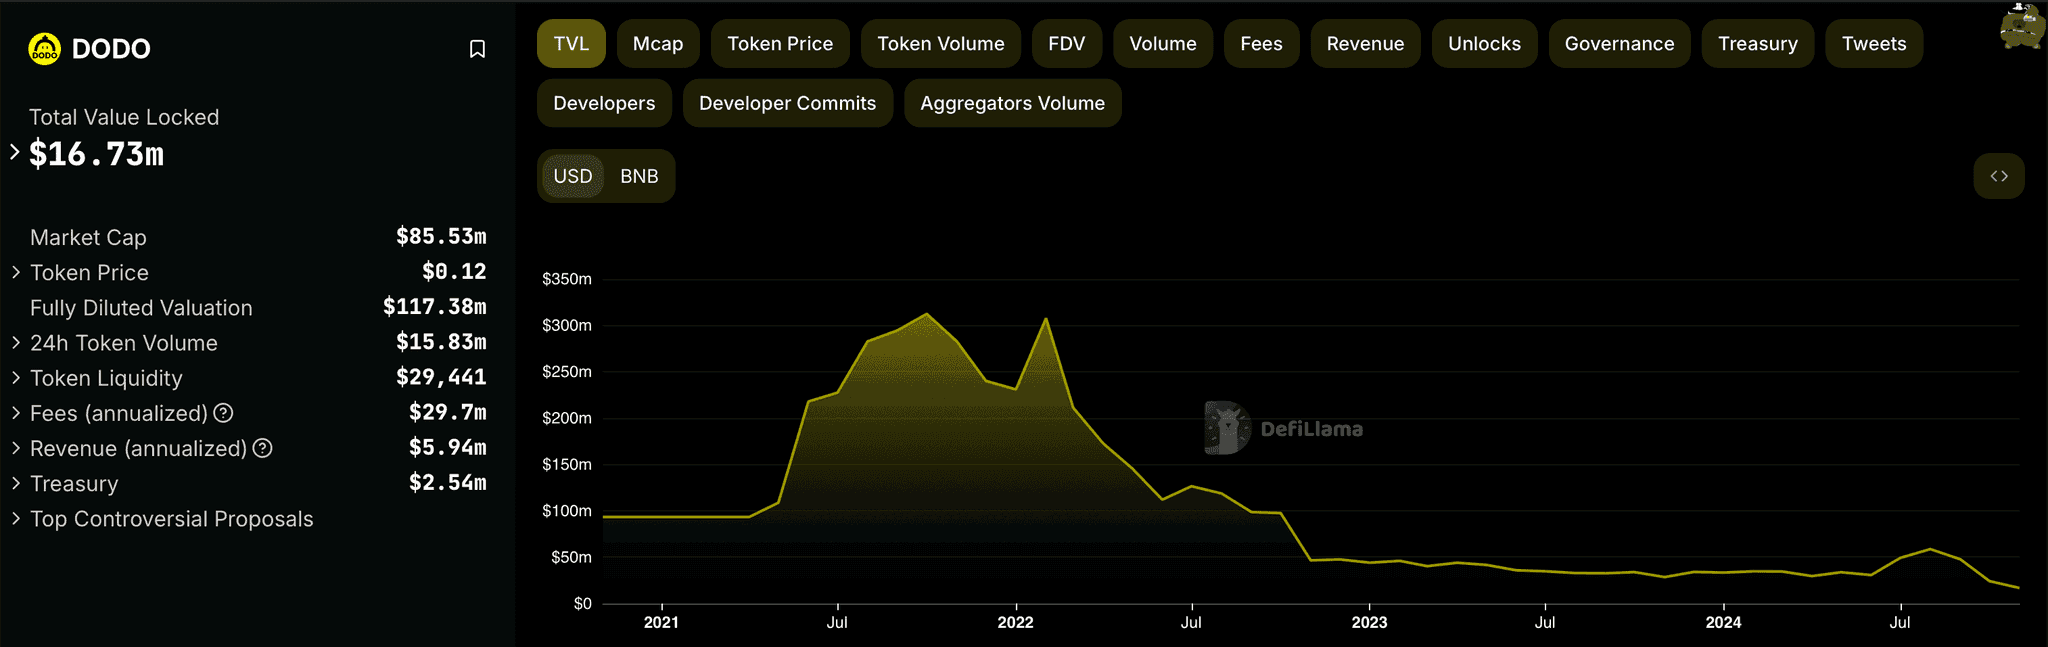Show Aggregators Volume on chart
The height and width of the screenshot is (647, 2048).
pyautogui.click(x=1012, y=103)
